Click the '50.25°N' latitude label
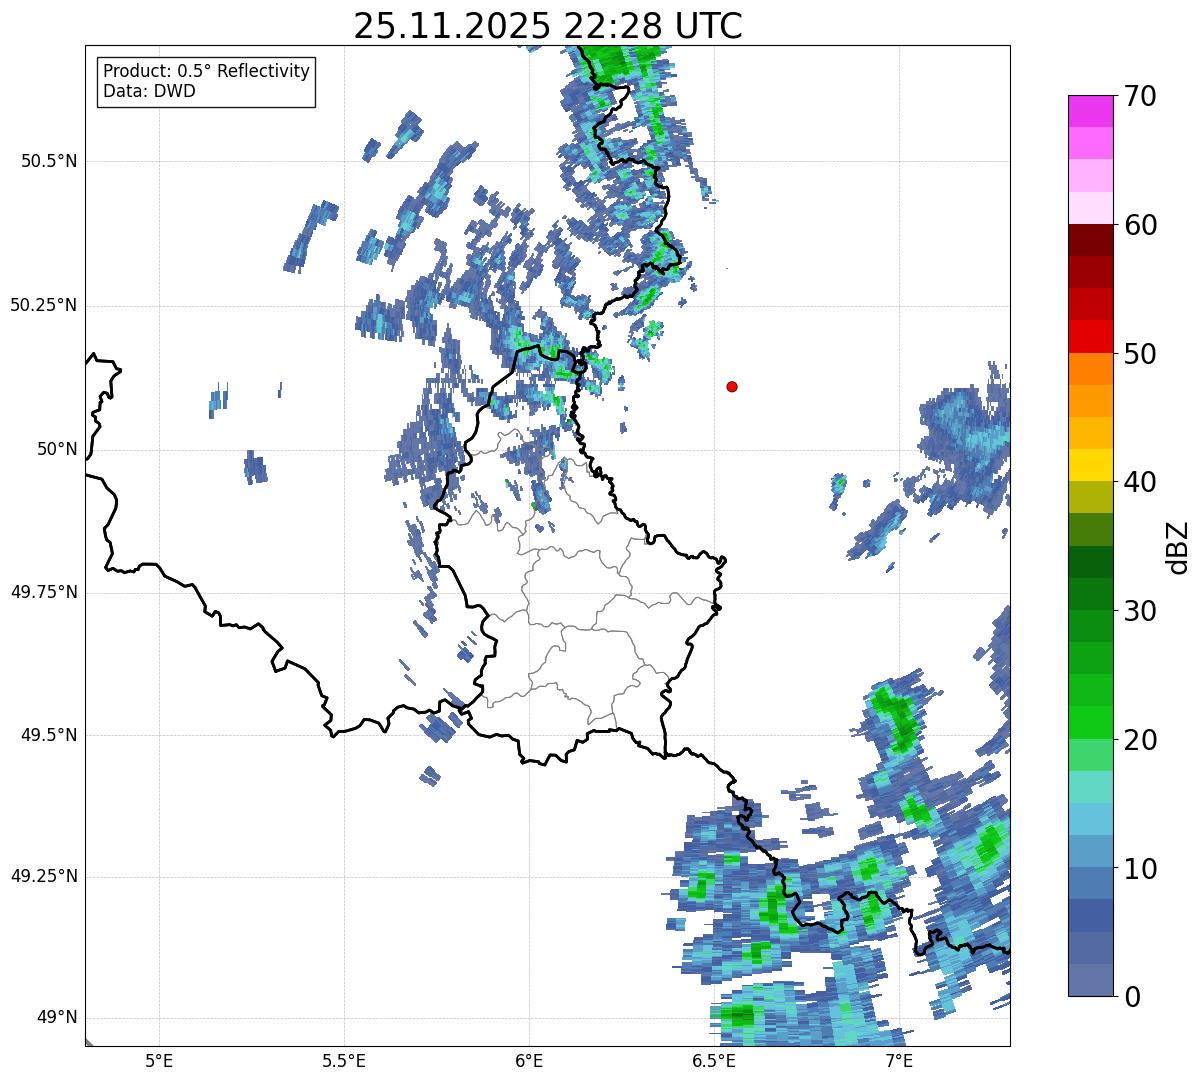The image size is (1202, 1081). (44, 306)
